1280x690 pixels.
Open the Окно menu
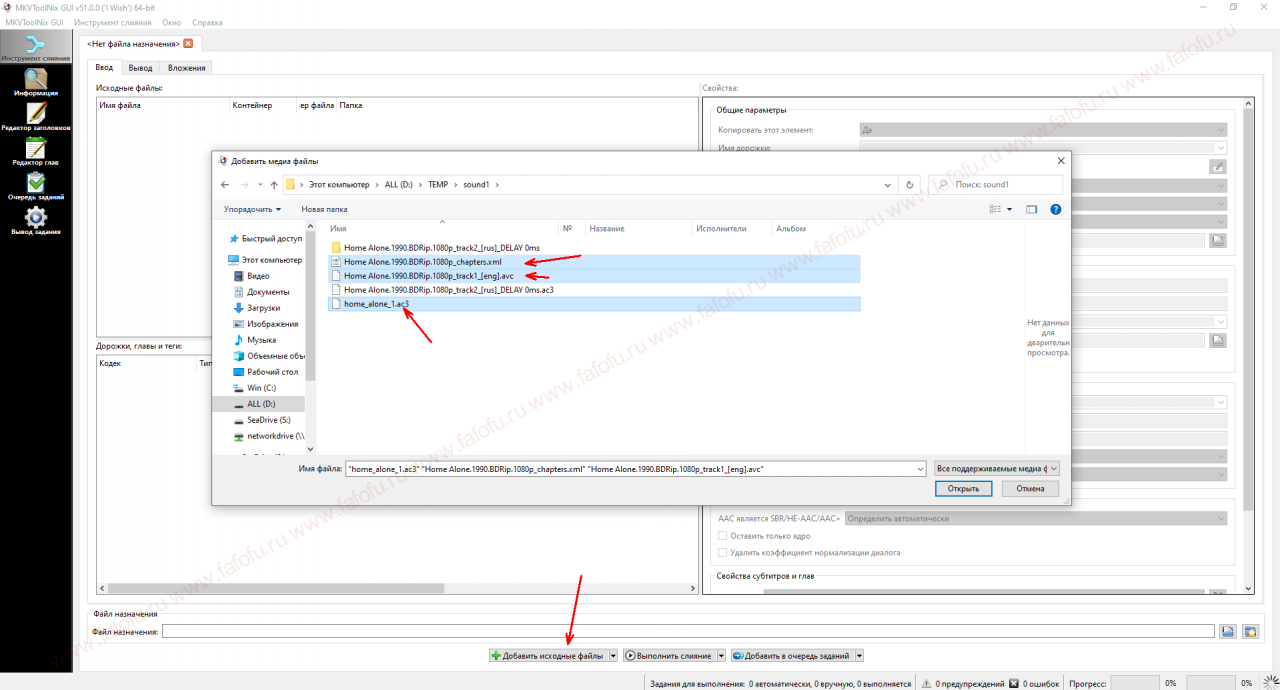pos(173,22)
